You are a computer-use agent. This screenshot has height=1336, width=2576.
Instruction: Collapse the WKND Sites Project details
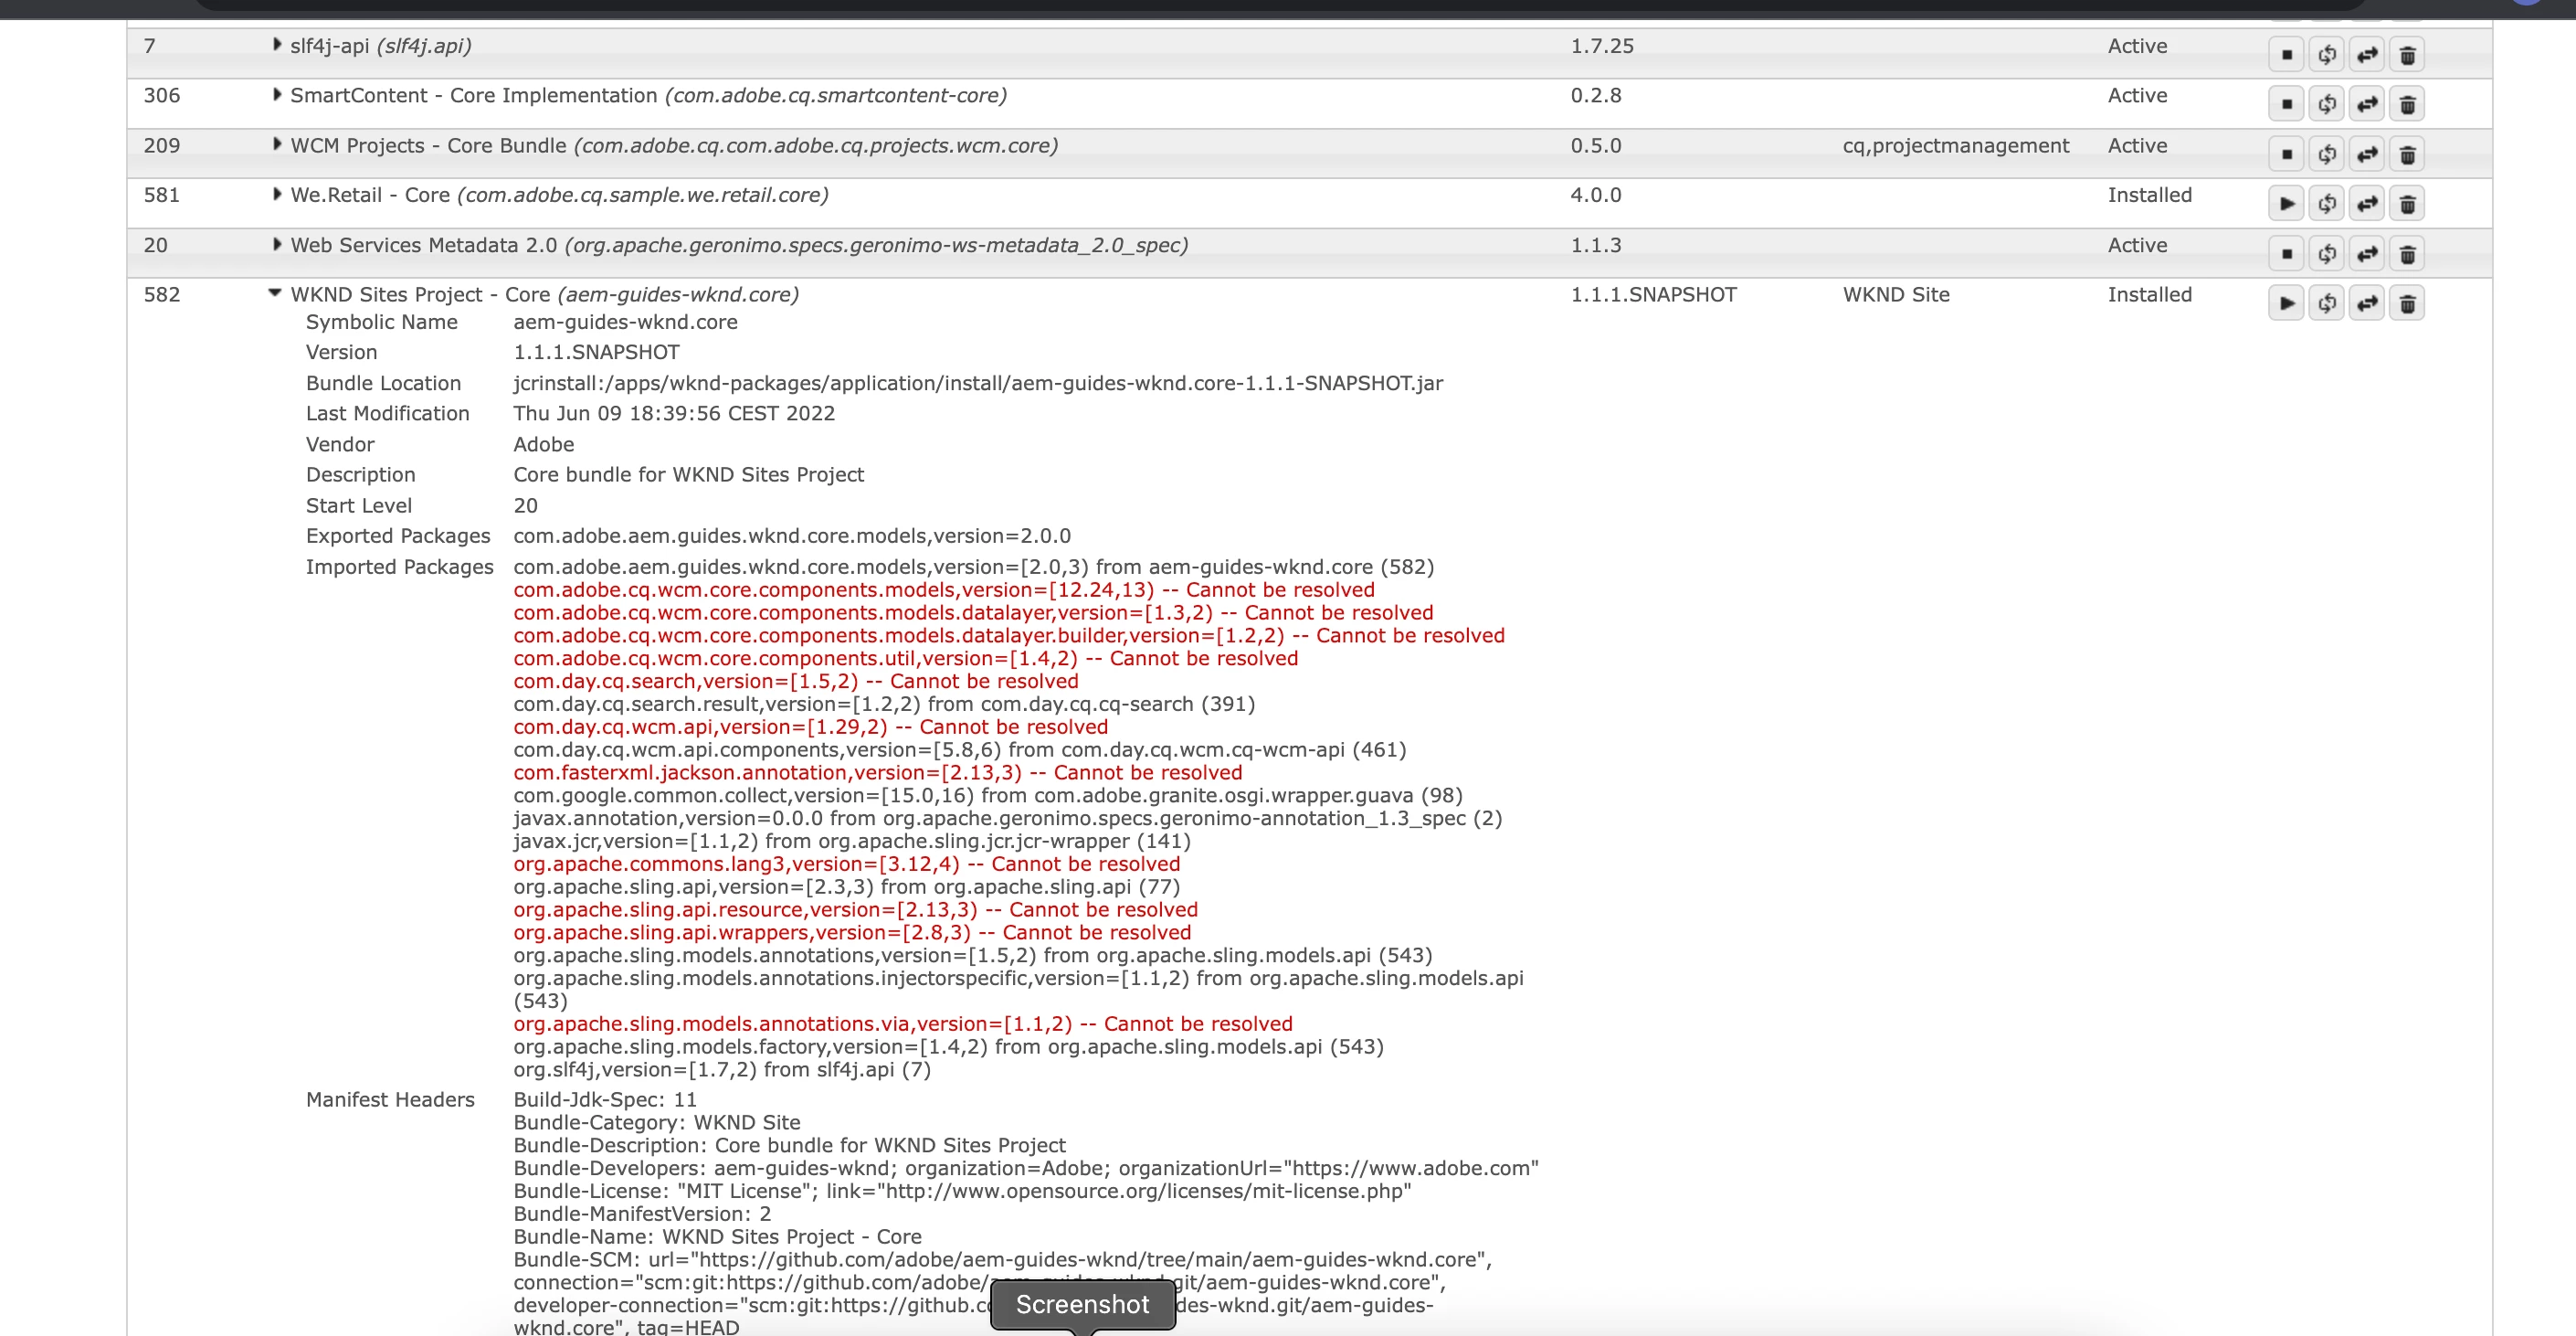pos(274,293)
